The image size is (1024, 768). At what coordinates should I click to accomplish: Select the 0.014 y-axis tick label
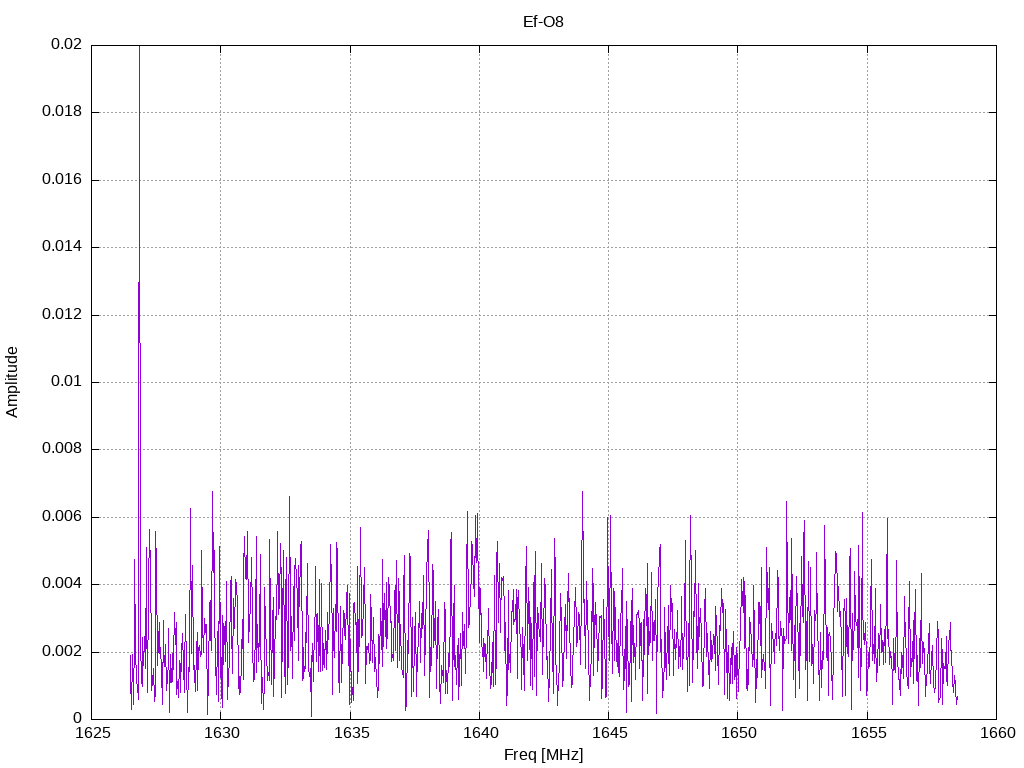click(x=61, y=247)
